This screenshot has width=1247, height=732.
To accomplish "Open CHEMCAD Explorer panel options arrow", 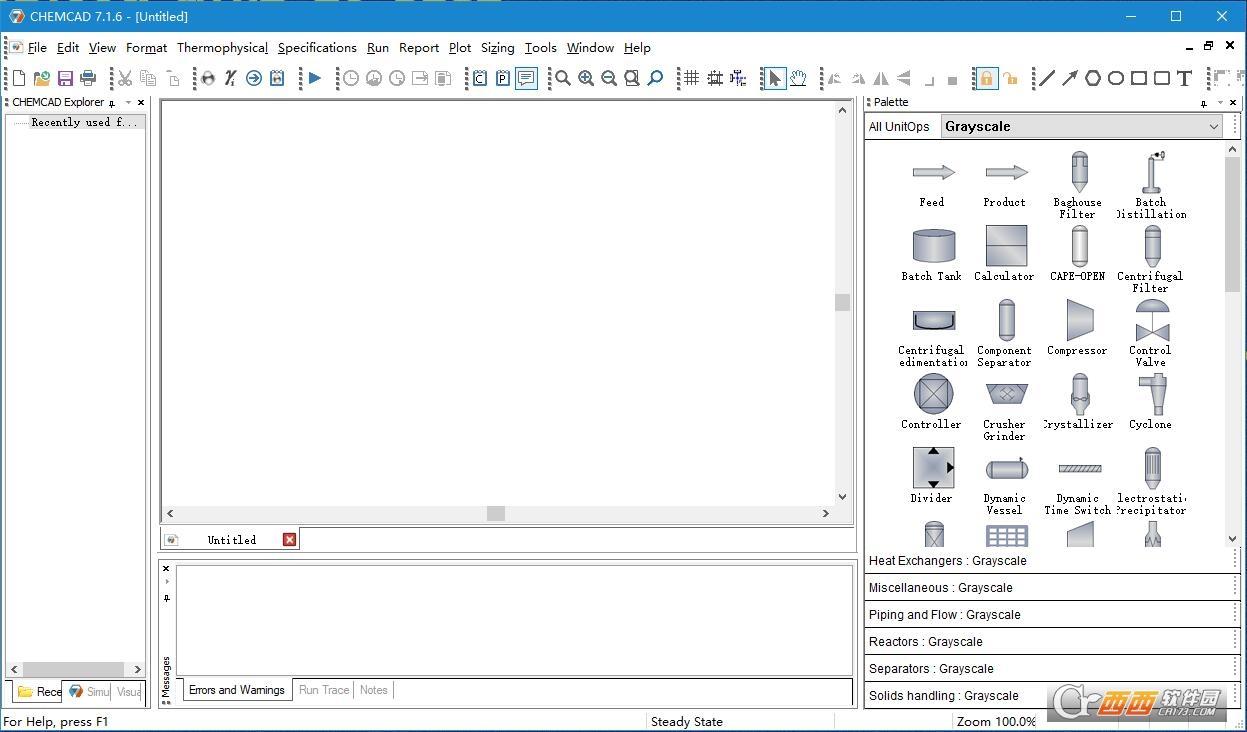I will tap(128, 103).
